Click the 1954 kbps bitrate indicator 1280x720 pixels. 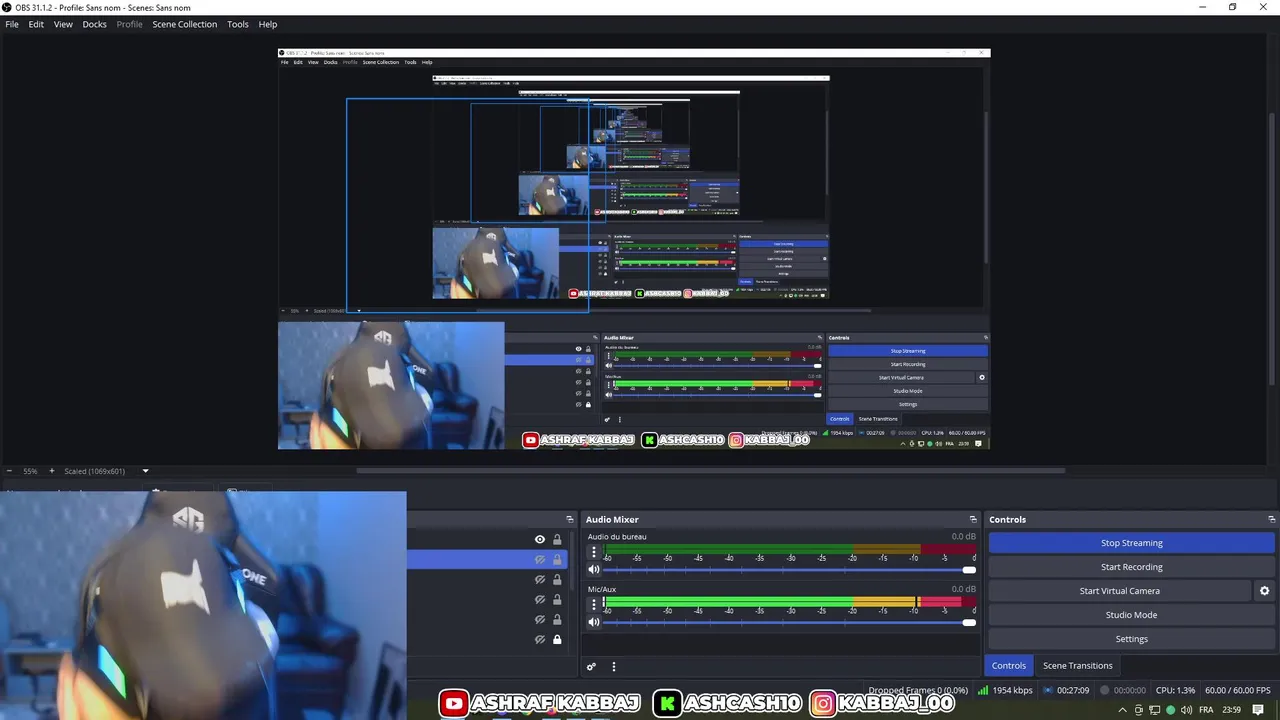(1006, 690)
